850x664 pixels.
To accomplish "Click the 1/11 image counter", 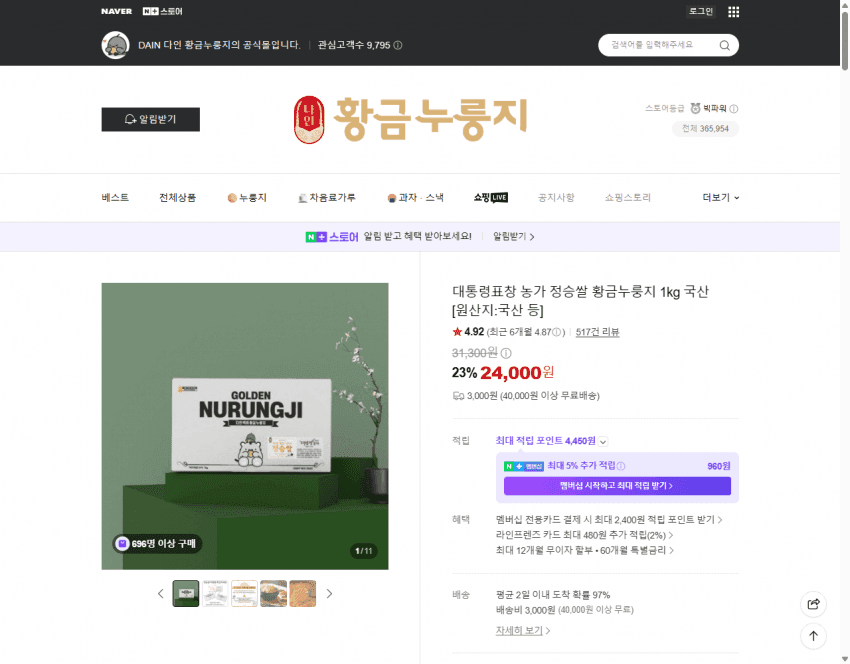I will click(x=364, y=551).
